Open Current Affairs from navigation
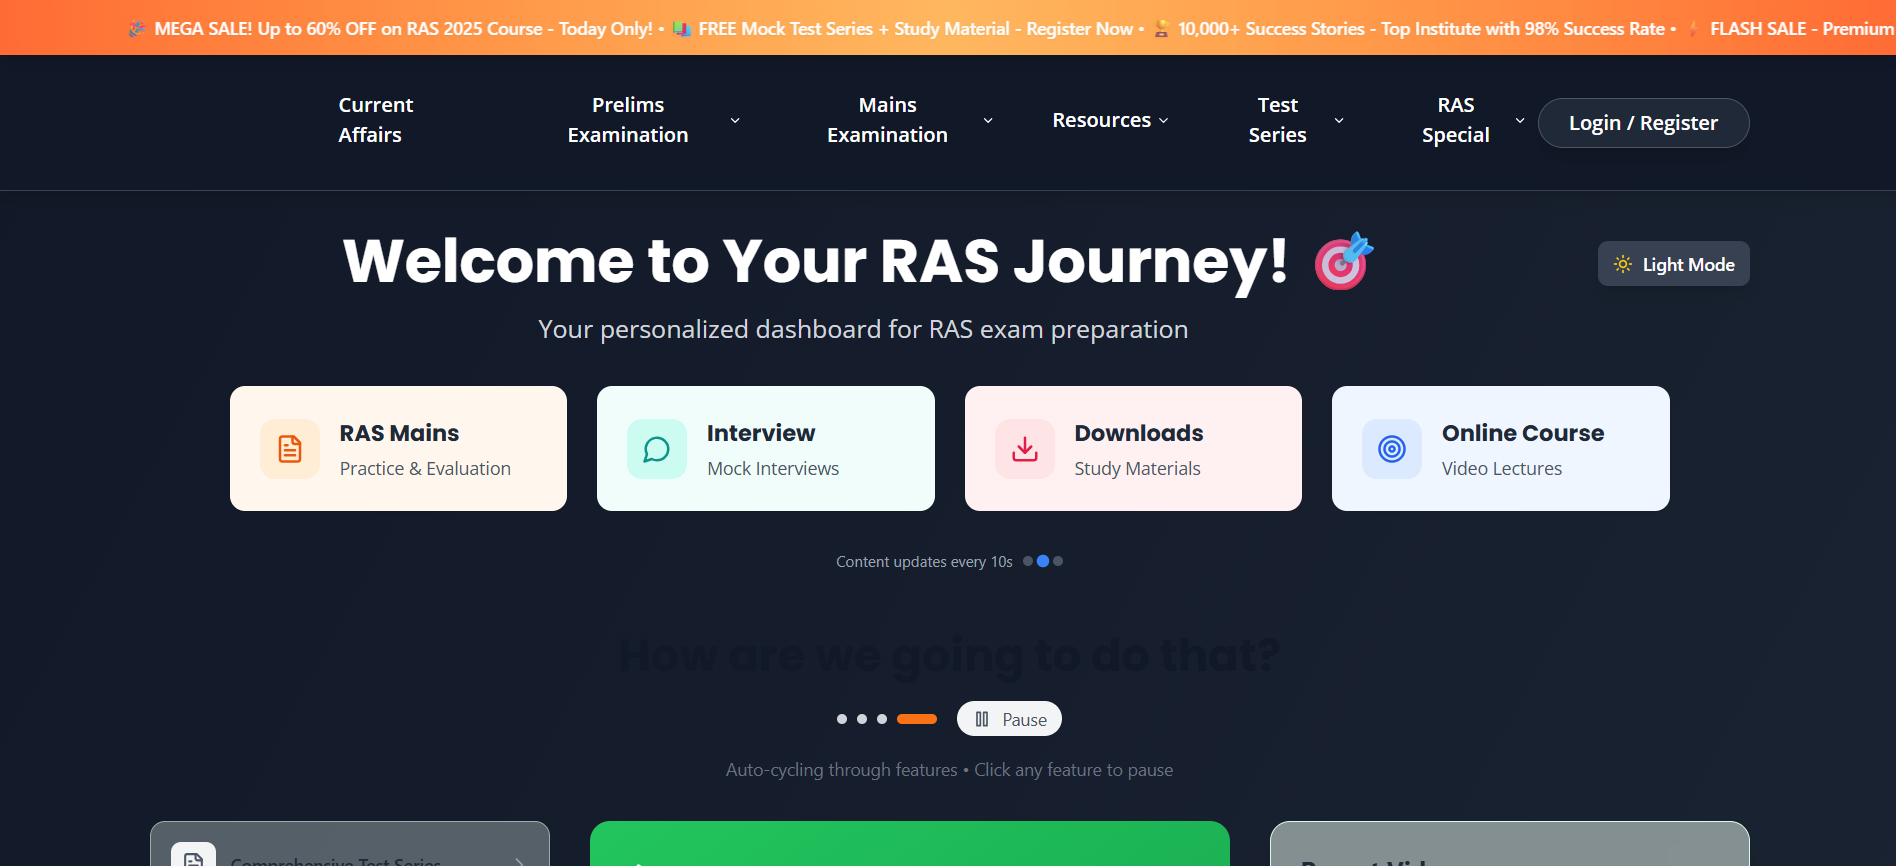 click(x=375, y=120)
